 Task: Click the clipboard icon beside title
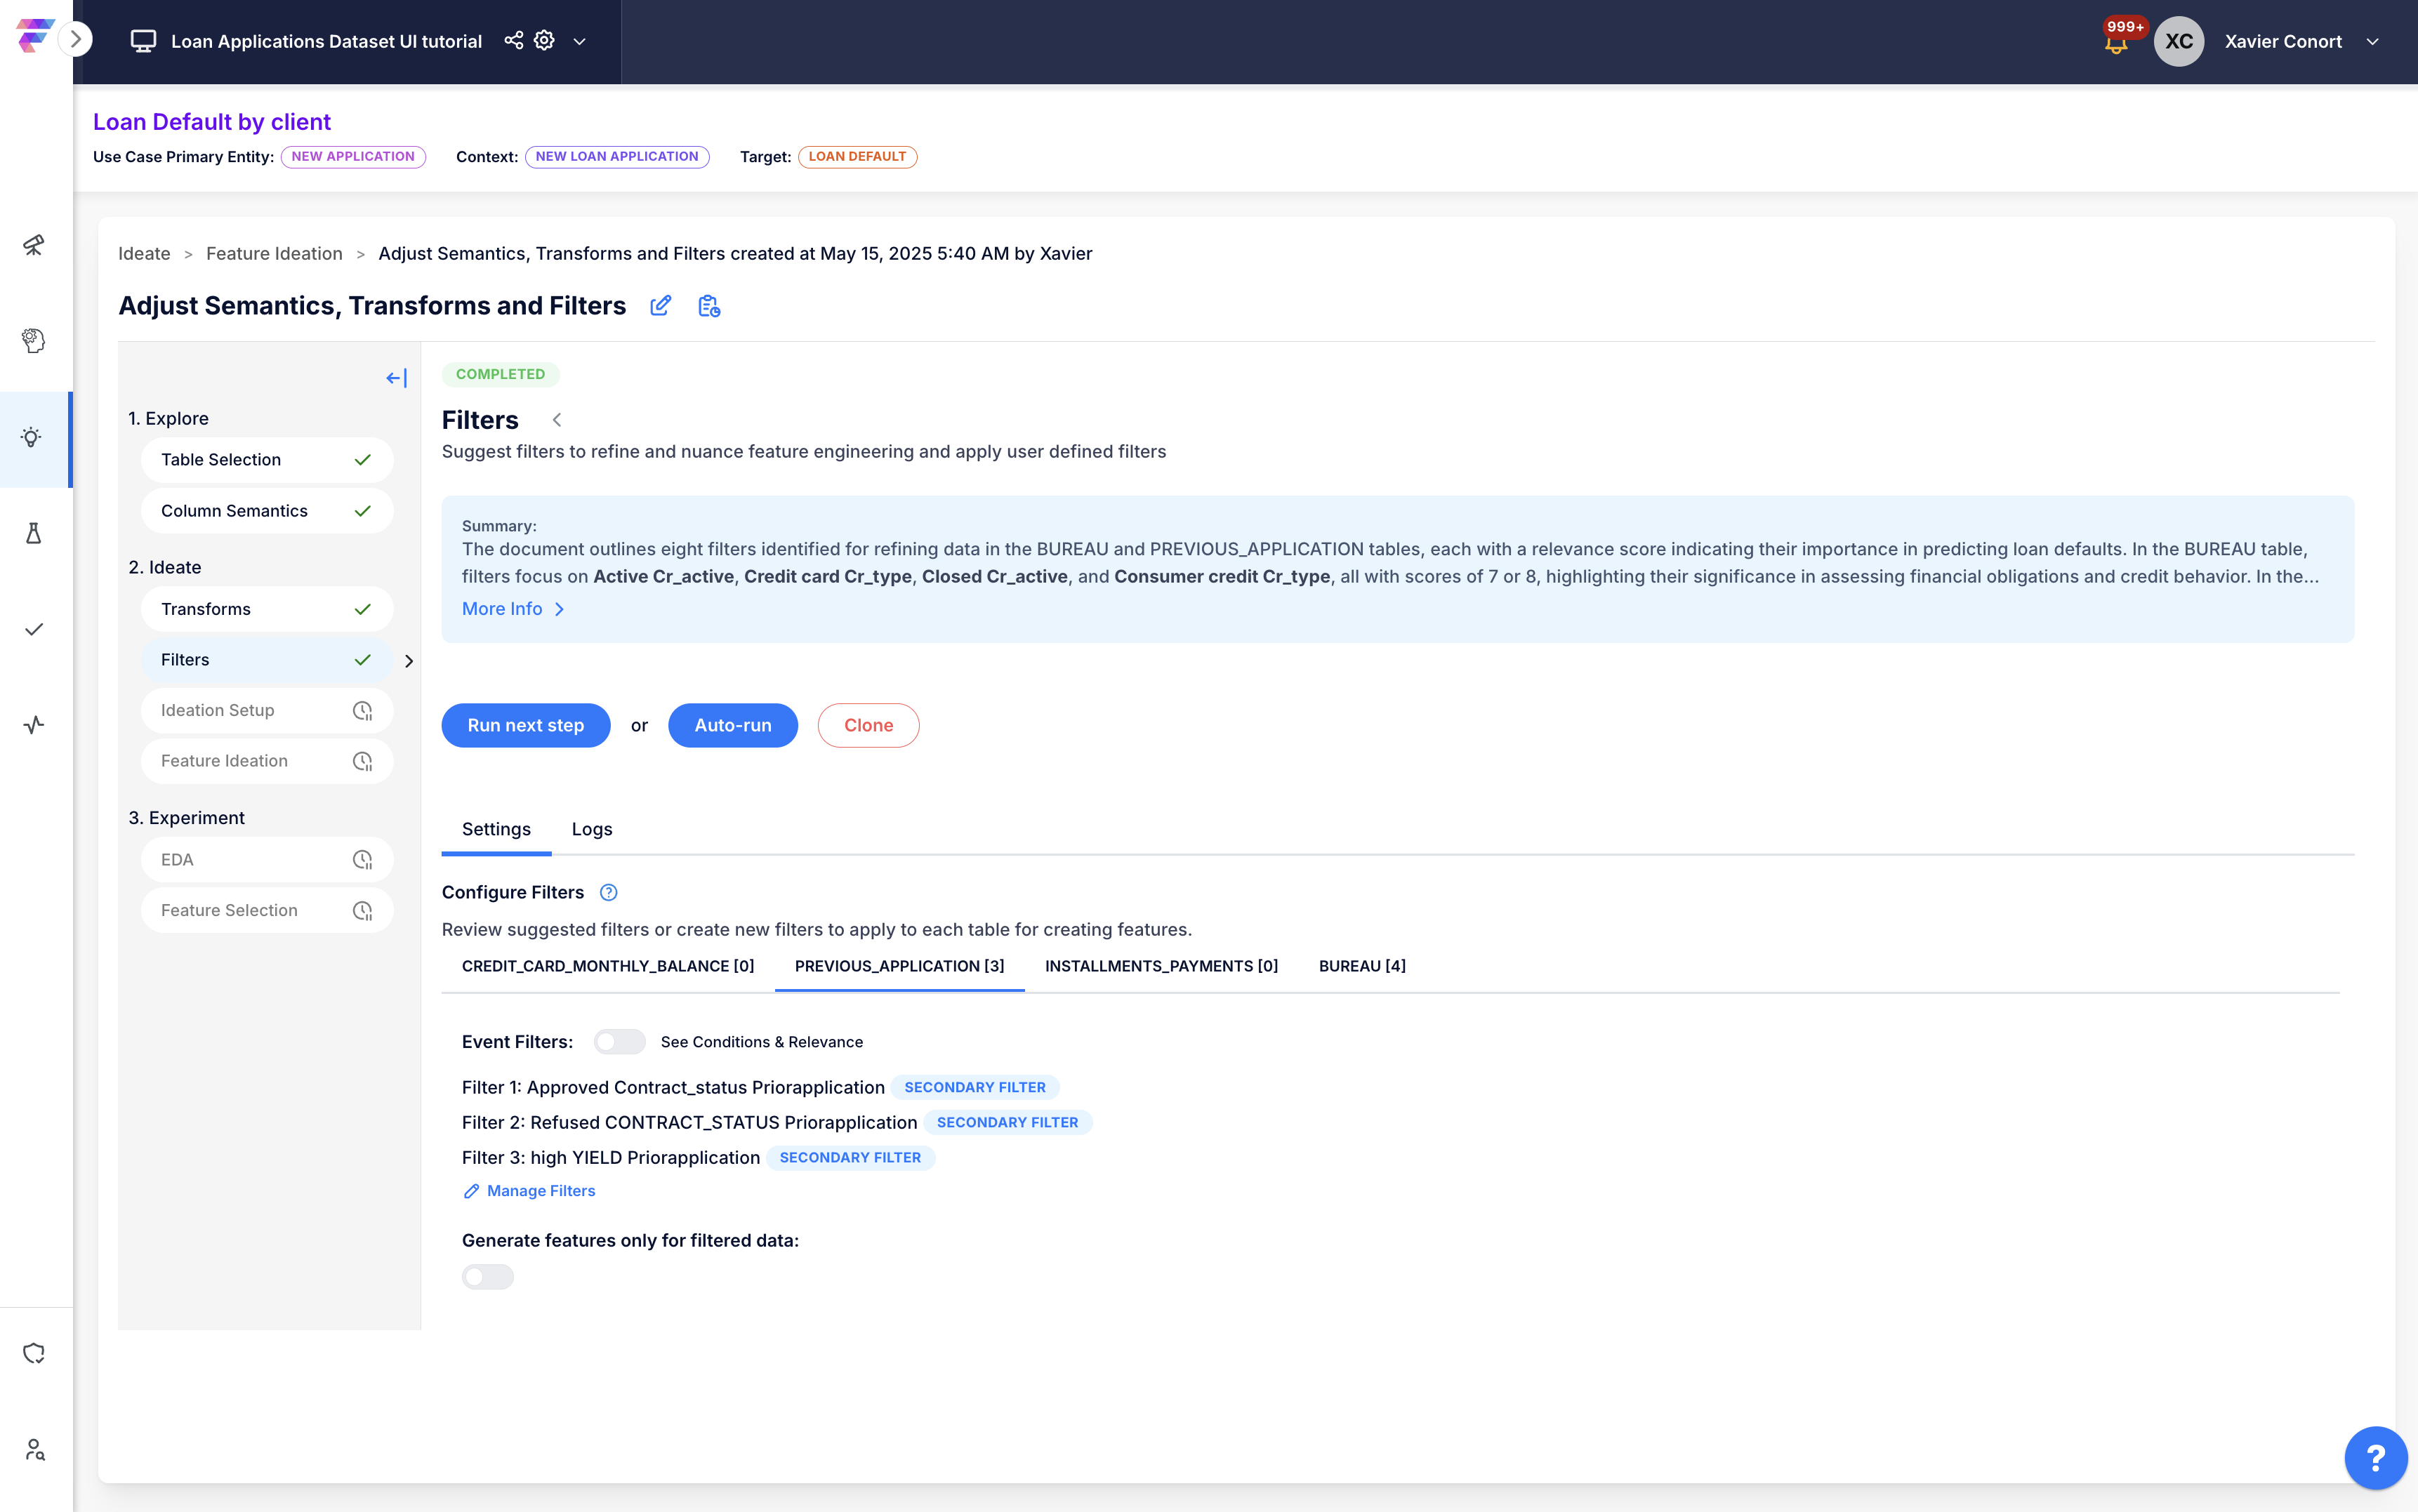(709, 306)
